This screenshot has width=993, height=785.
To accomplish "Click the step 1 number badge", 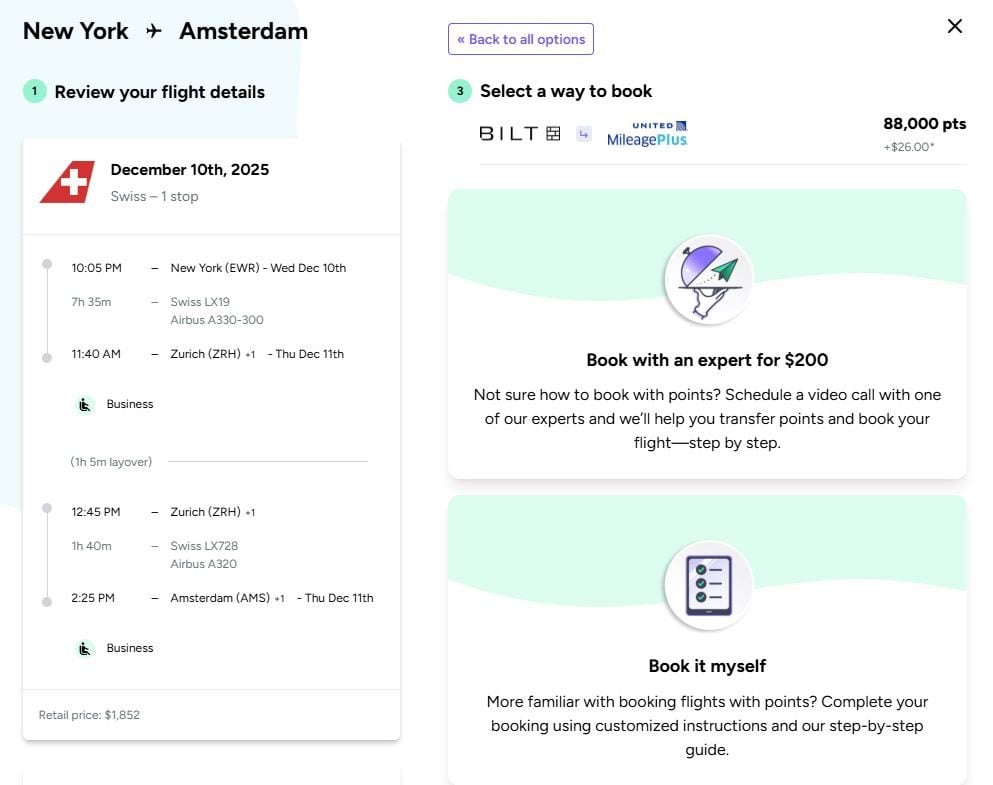I will (34, 92).
